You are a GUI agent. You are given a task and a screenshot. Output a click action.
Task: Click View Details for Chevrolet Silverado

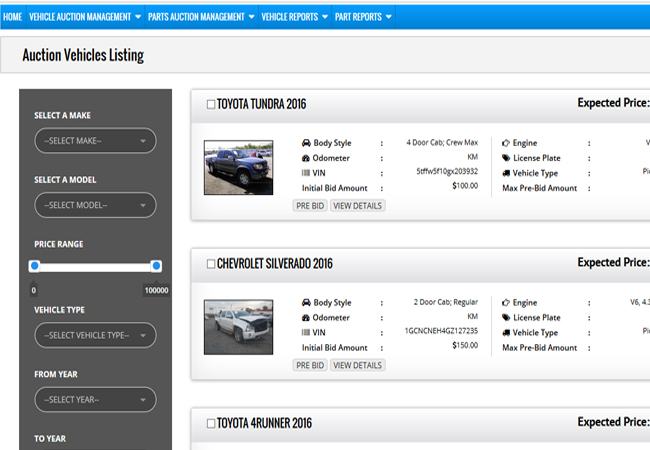click(x=357, y=366)
